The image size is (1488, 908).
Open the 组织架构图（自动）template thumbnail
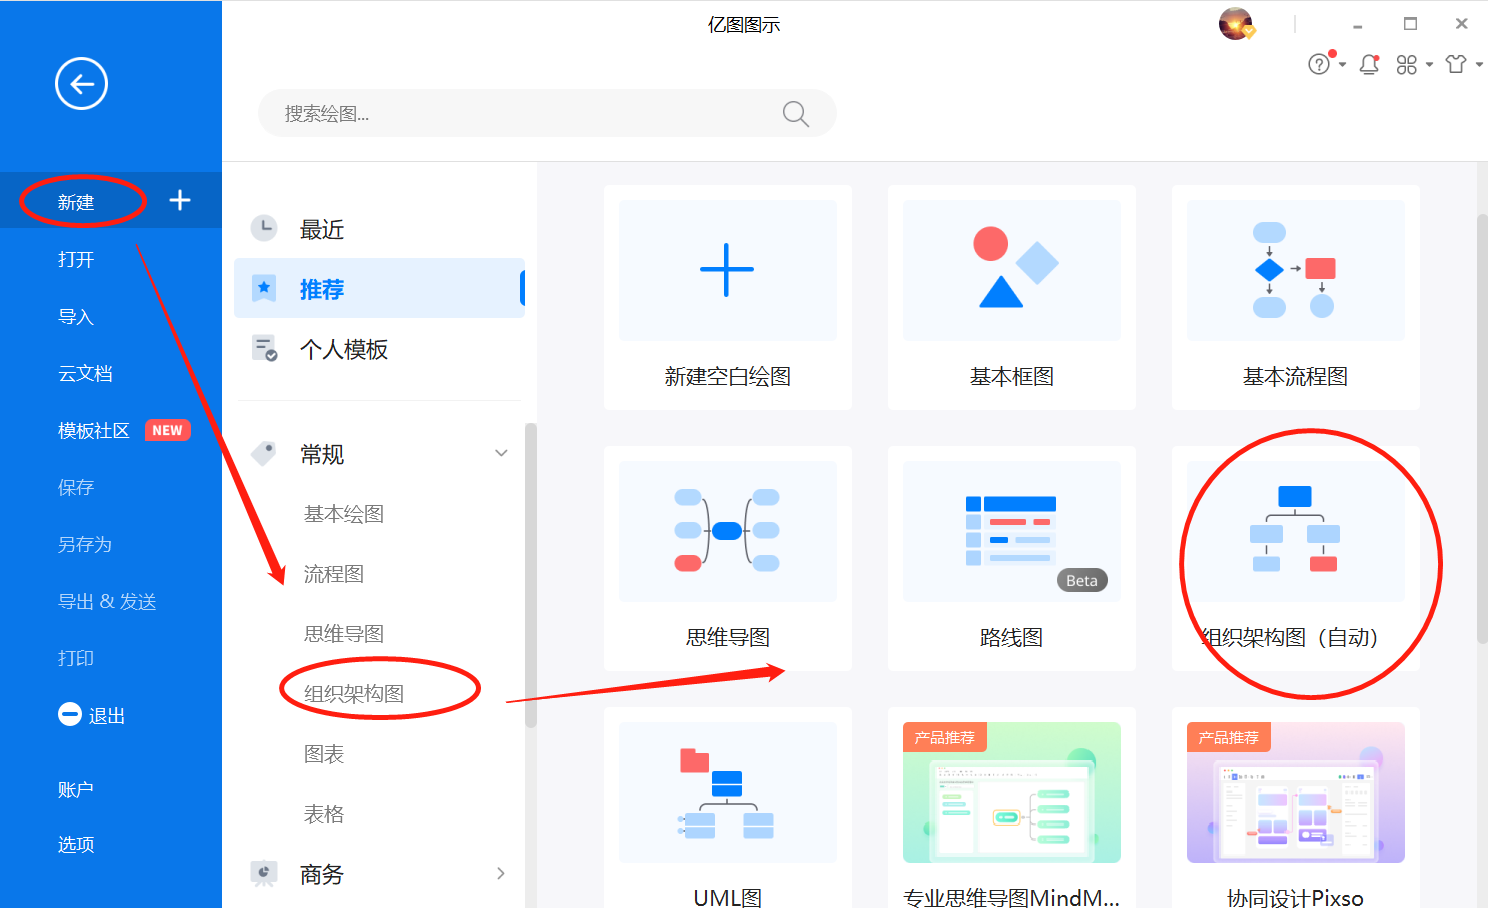pos(1296,531)
